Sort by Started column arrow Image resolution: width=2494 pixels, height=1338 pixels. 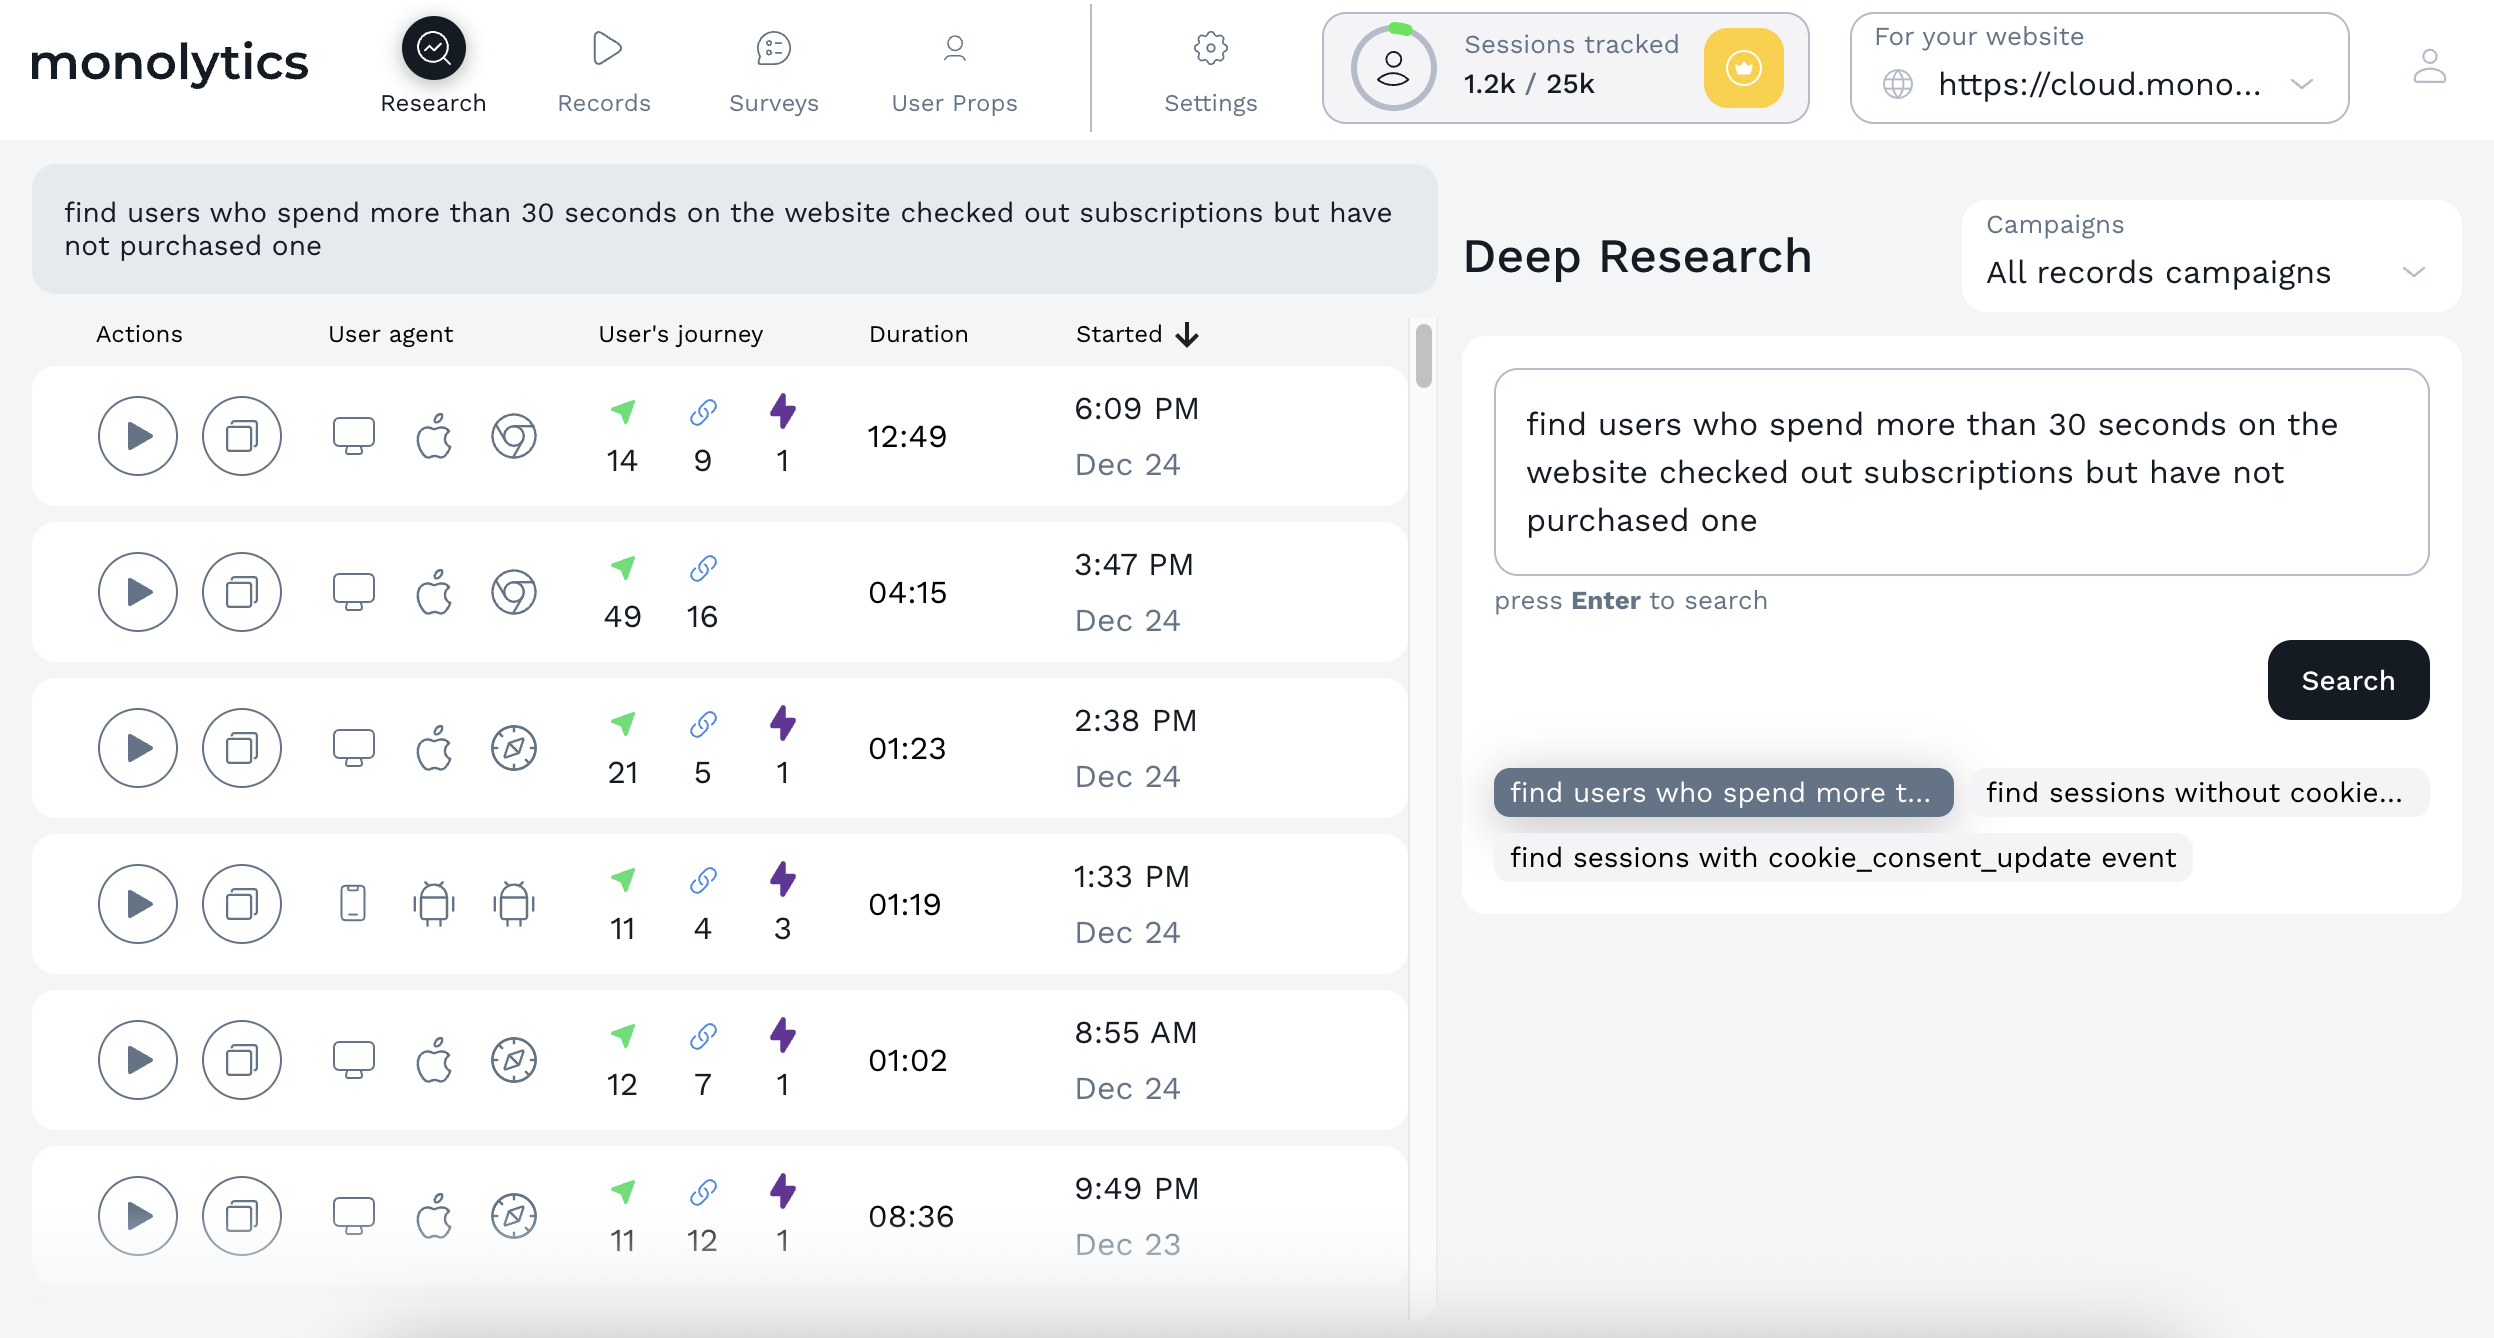point(1187,334)
